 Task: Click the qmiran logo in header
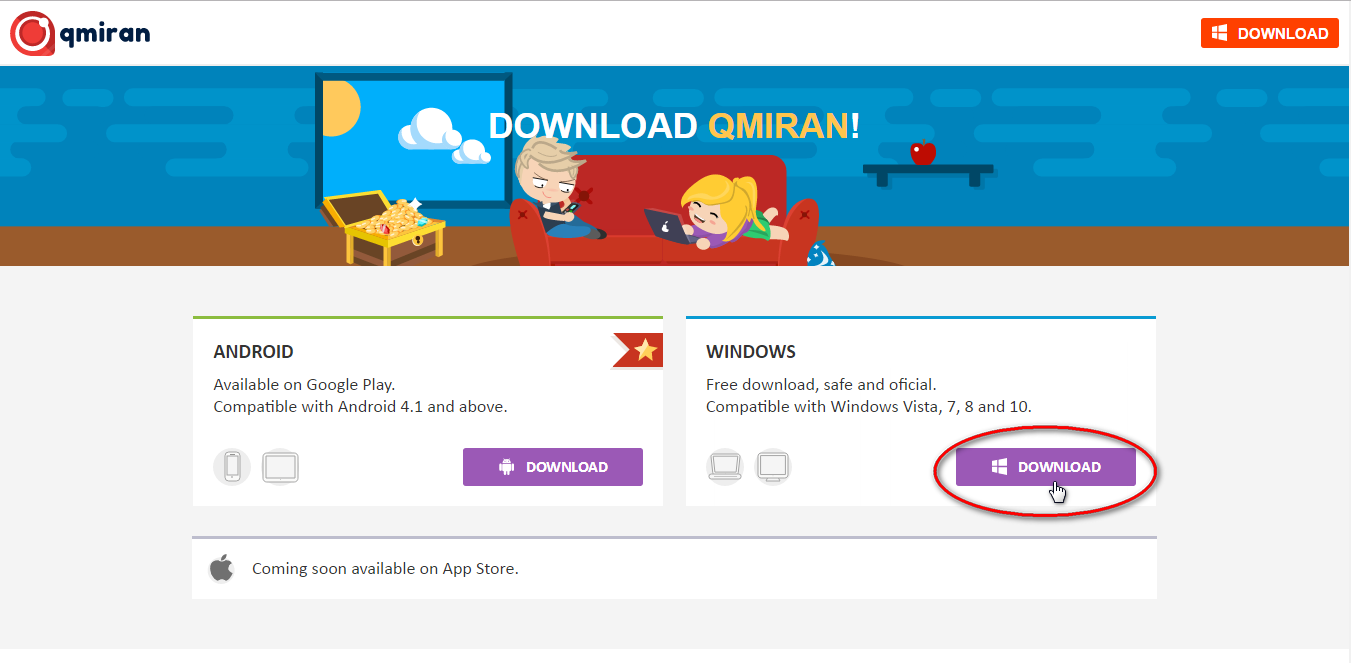pos(80,33)
